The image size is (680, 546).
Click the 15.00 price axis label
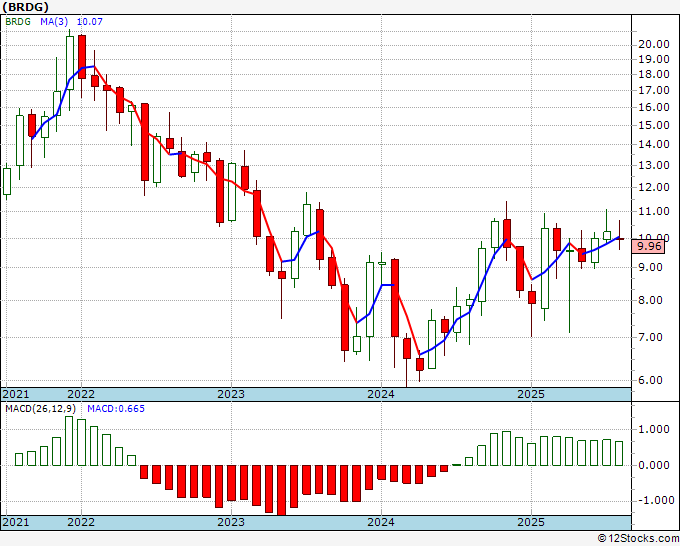pos(654,126)
